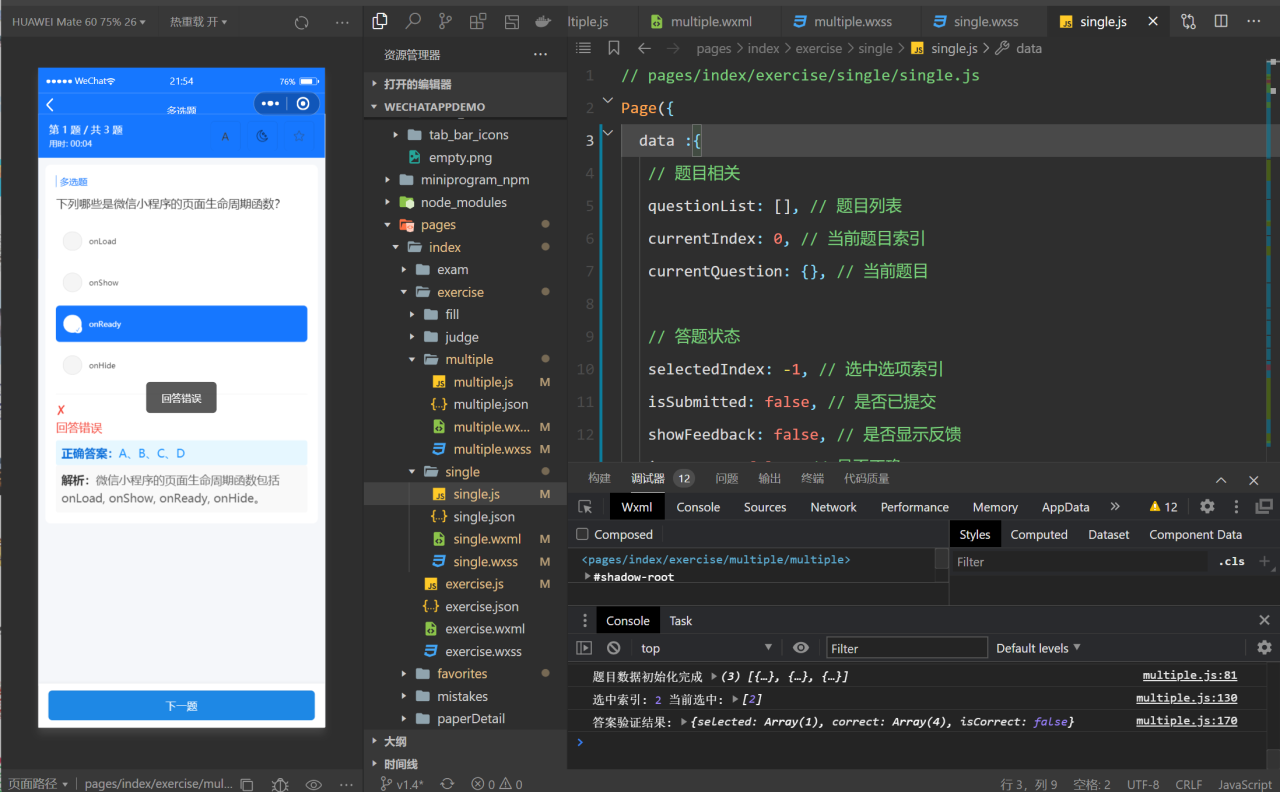1280x792 pixels.
Task: Open single.json in the file tree
Action: (x=483, y=517)
